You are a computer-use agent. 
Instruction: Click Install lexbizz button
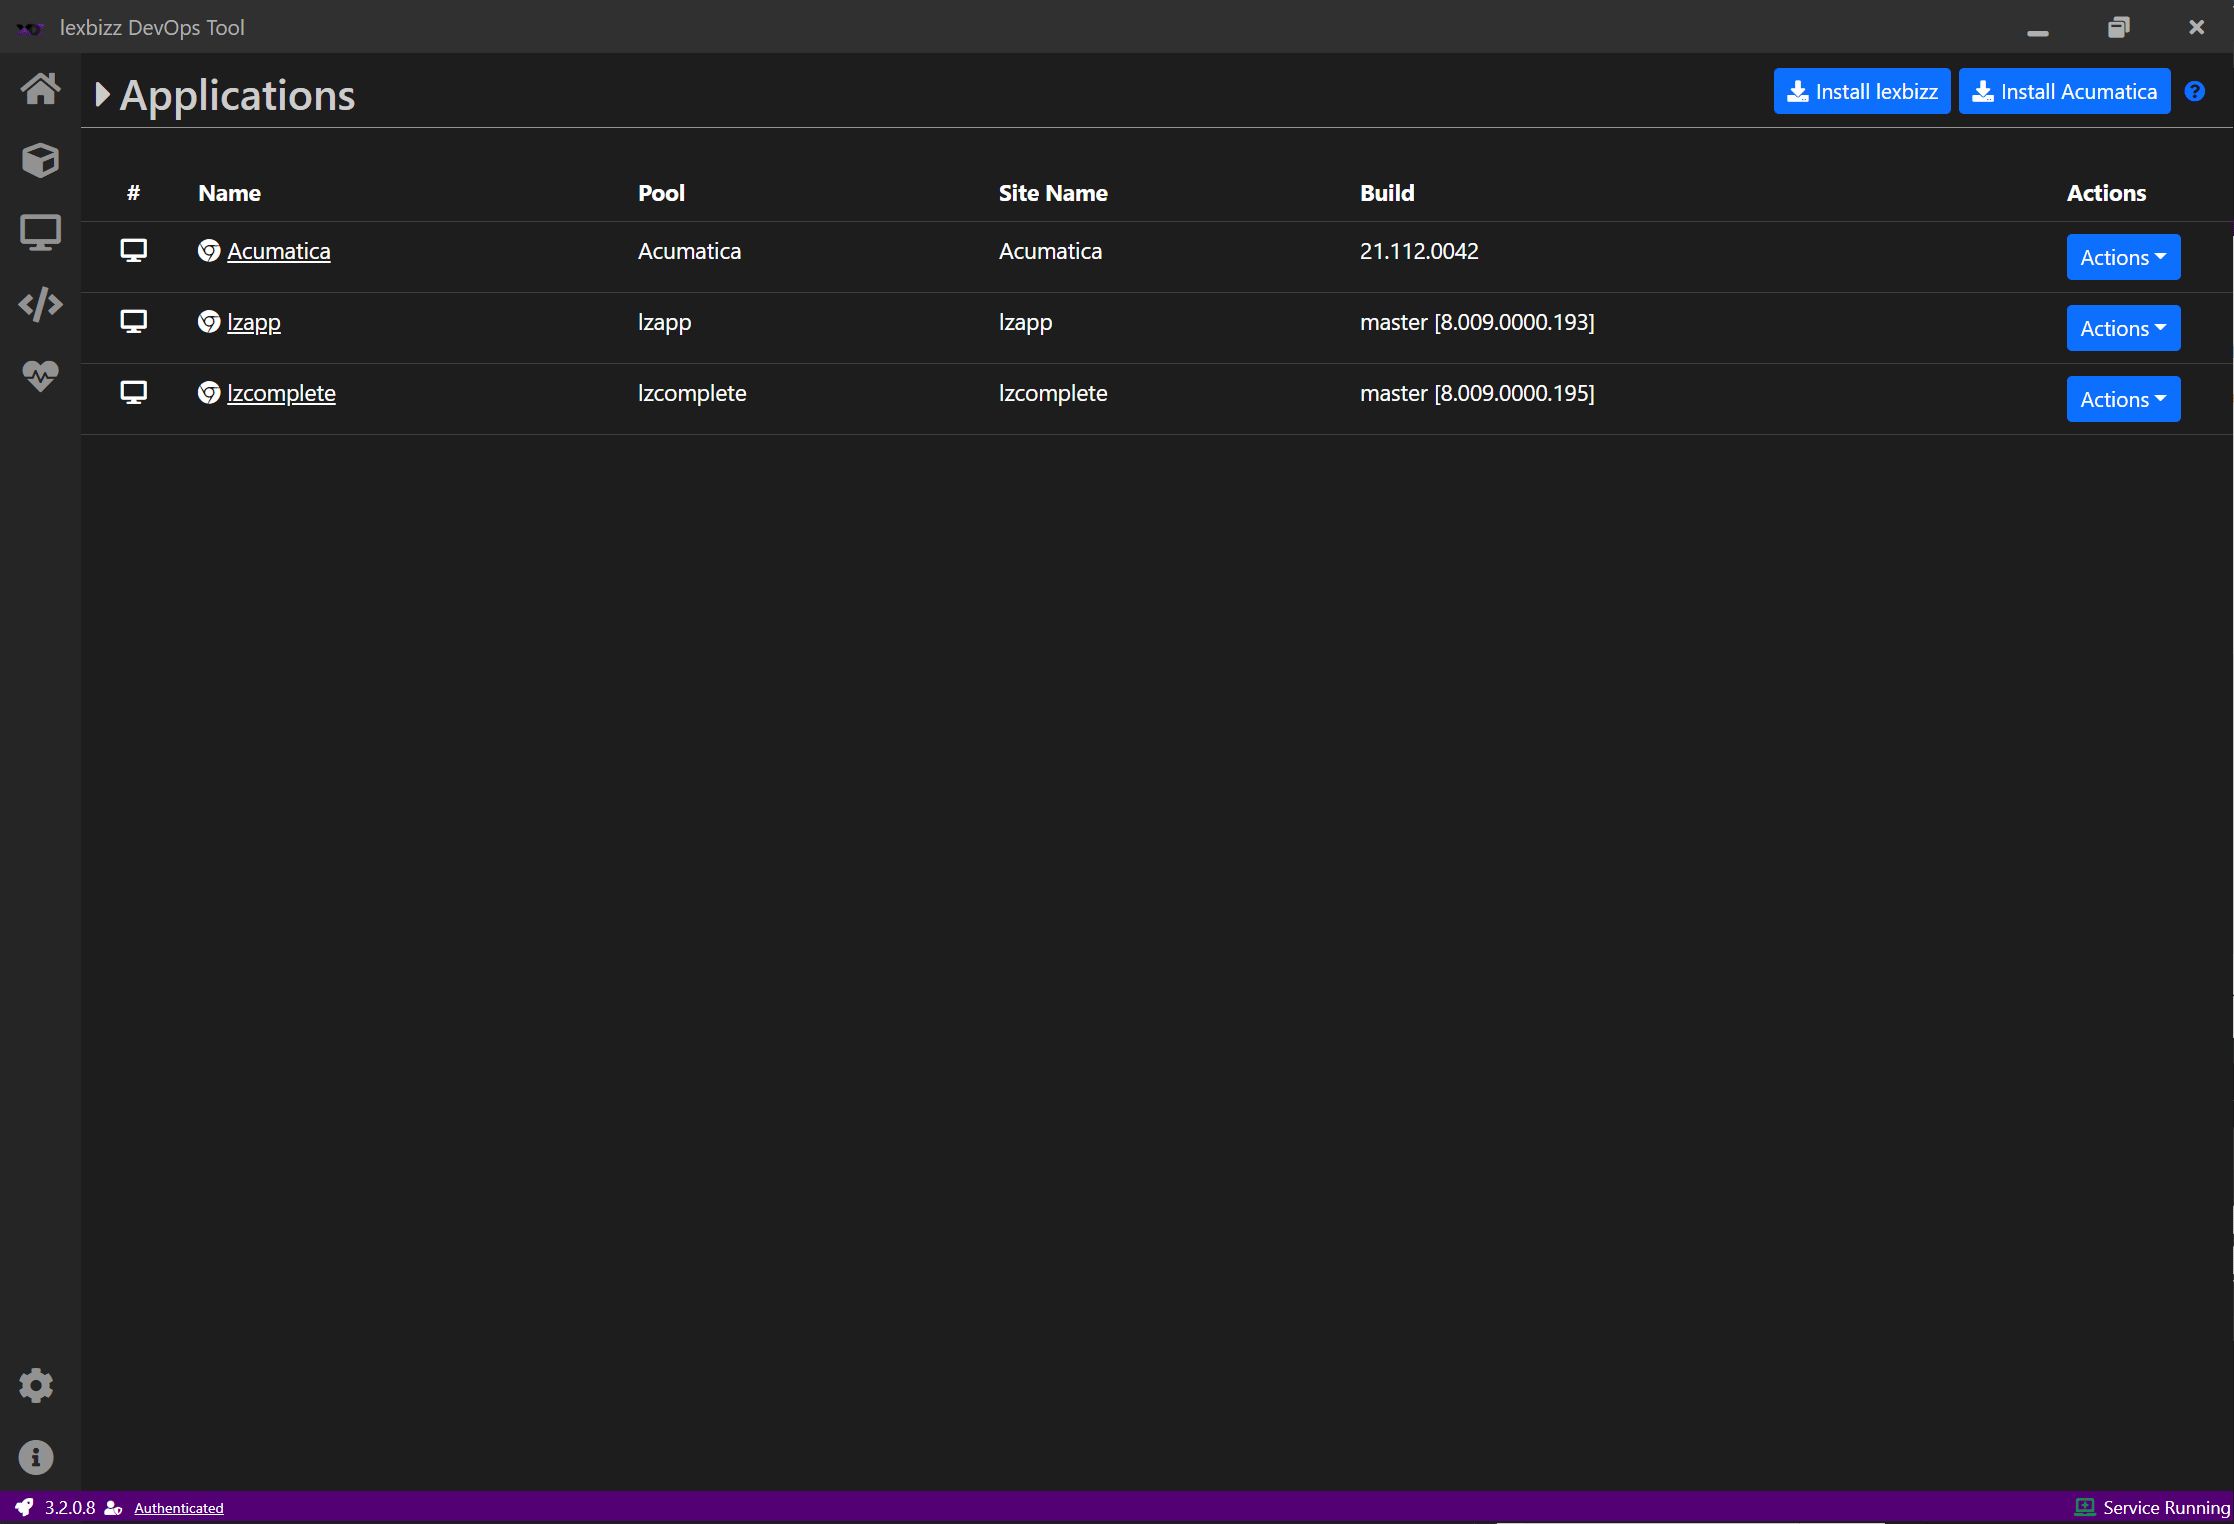(x=1862, y=91)
